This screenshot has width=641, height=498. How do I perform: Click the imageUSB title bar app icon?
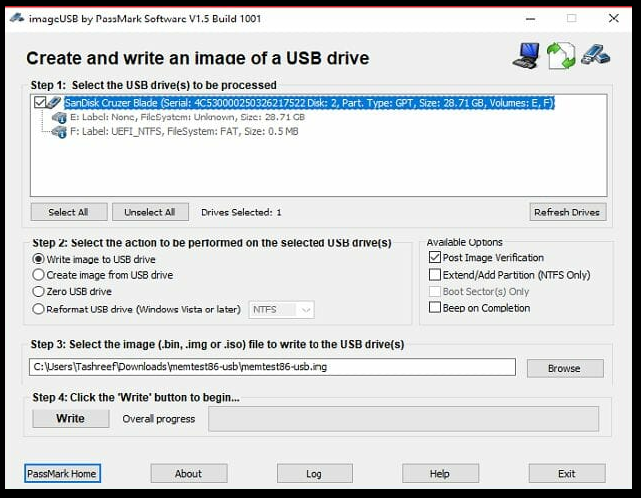16,18
